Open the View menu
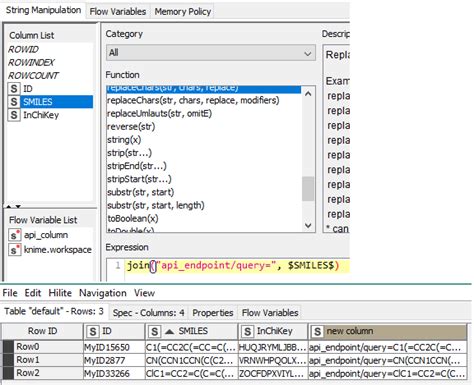This screenshot has height=385, width=474. (144, 293)
